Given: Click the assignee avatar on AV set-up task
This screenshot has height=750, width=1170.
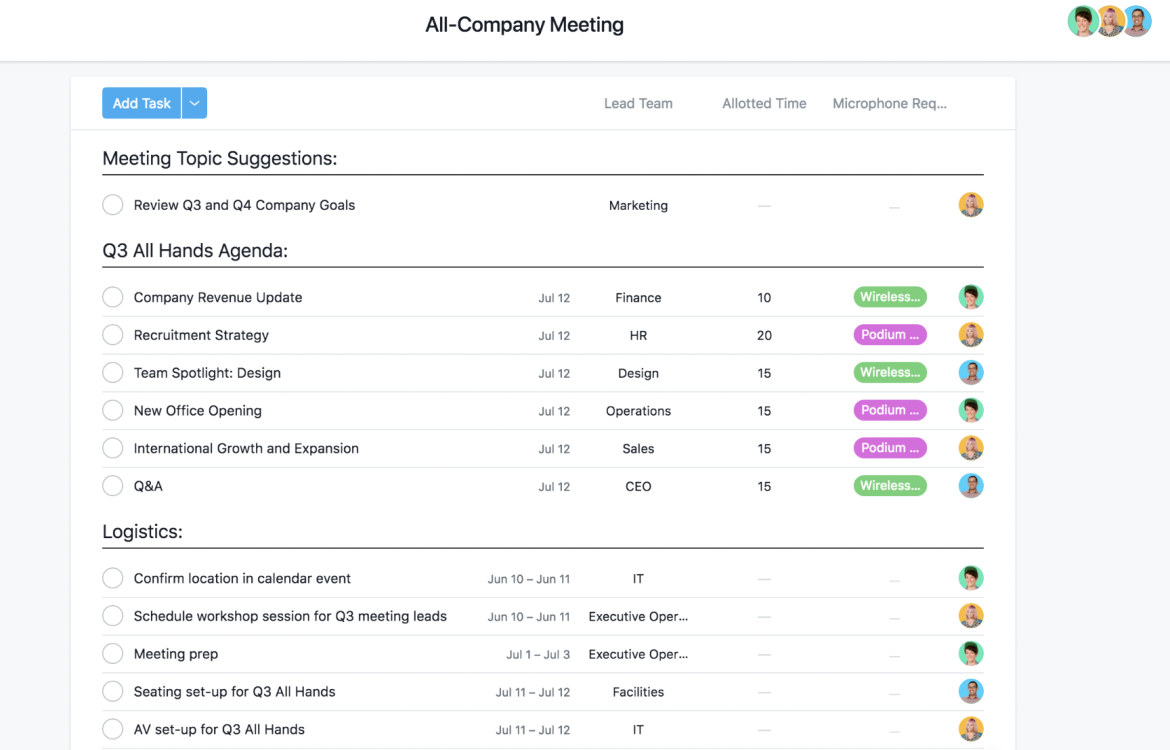Looking at the screenshot, I should coord(971,729).
